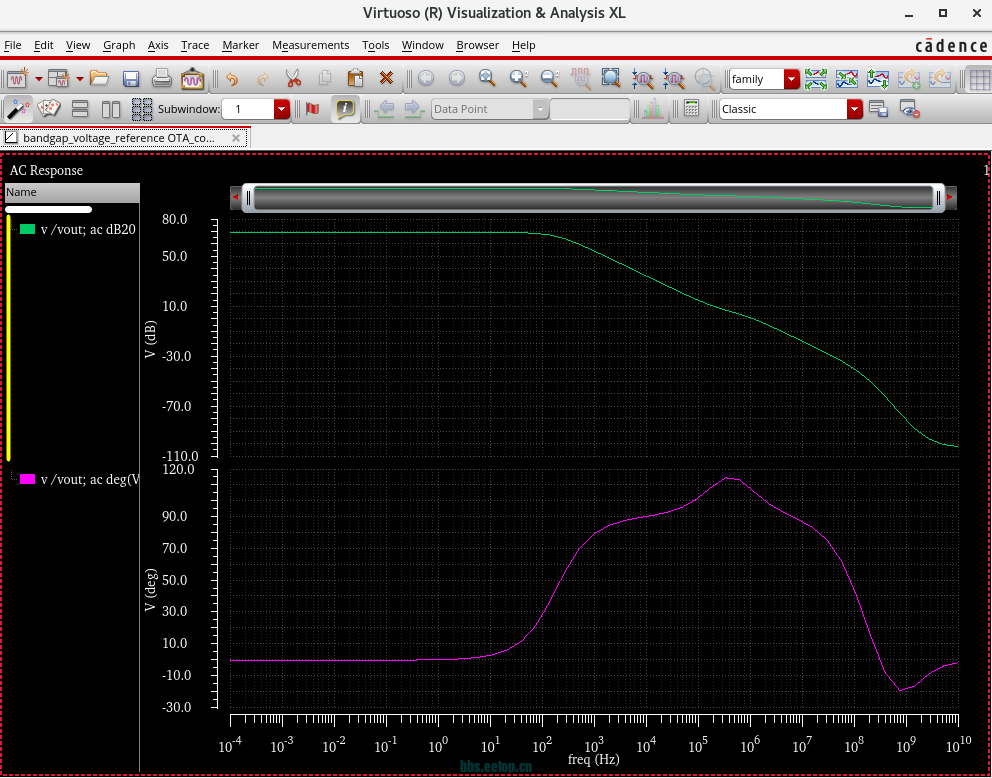Click the magenta deg trace color swatch

pos(27,479)
